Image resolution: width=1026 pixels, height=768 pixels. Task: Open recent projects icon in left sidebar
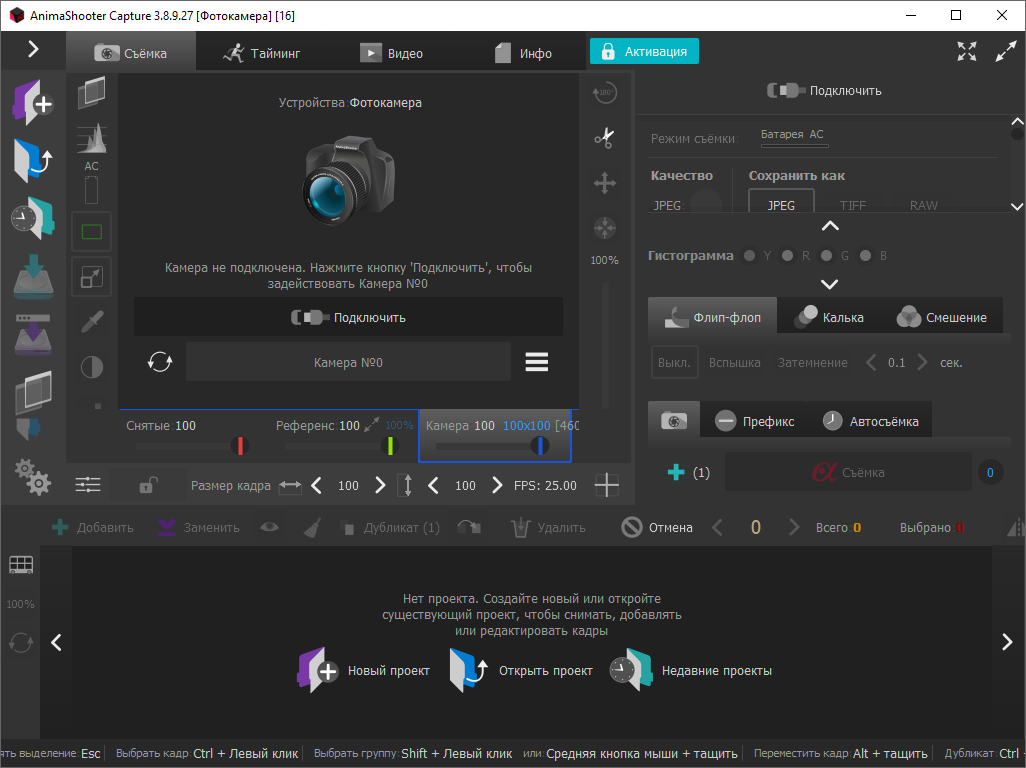(x=33, y=218)
